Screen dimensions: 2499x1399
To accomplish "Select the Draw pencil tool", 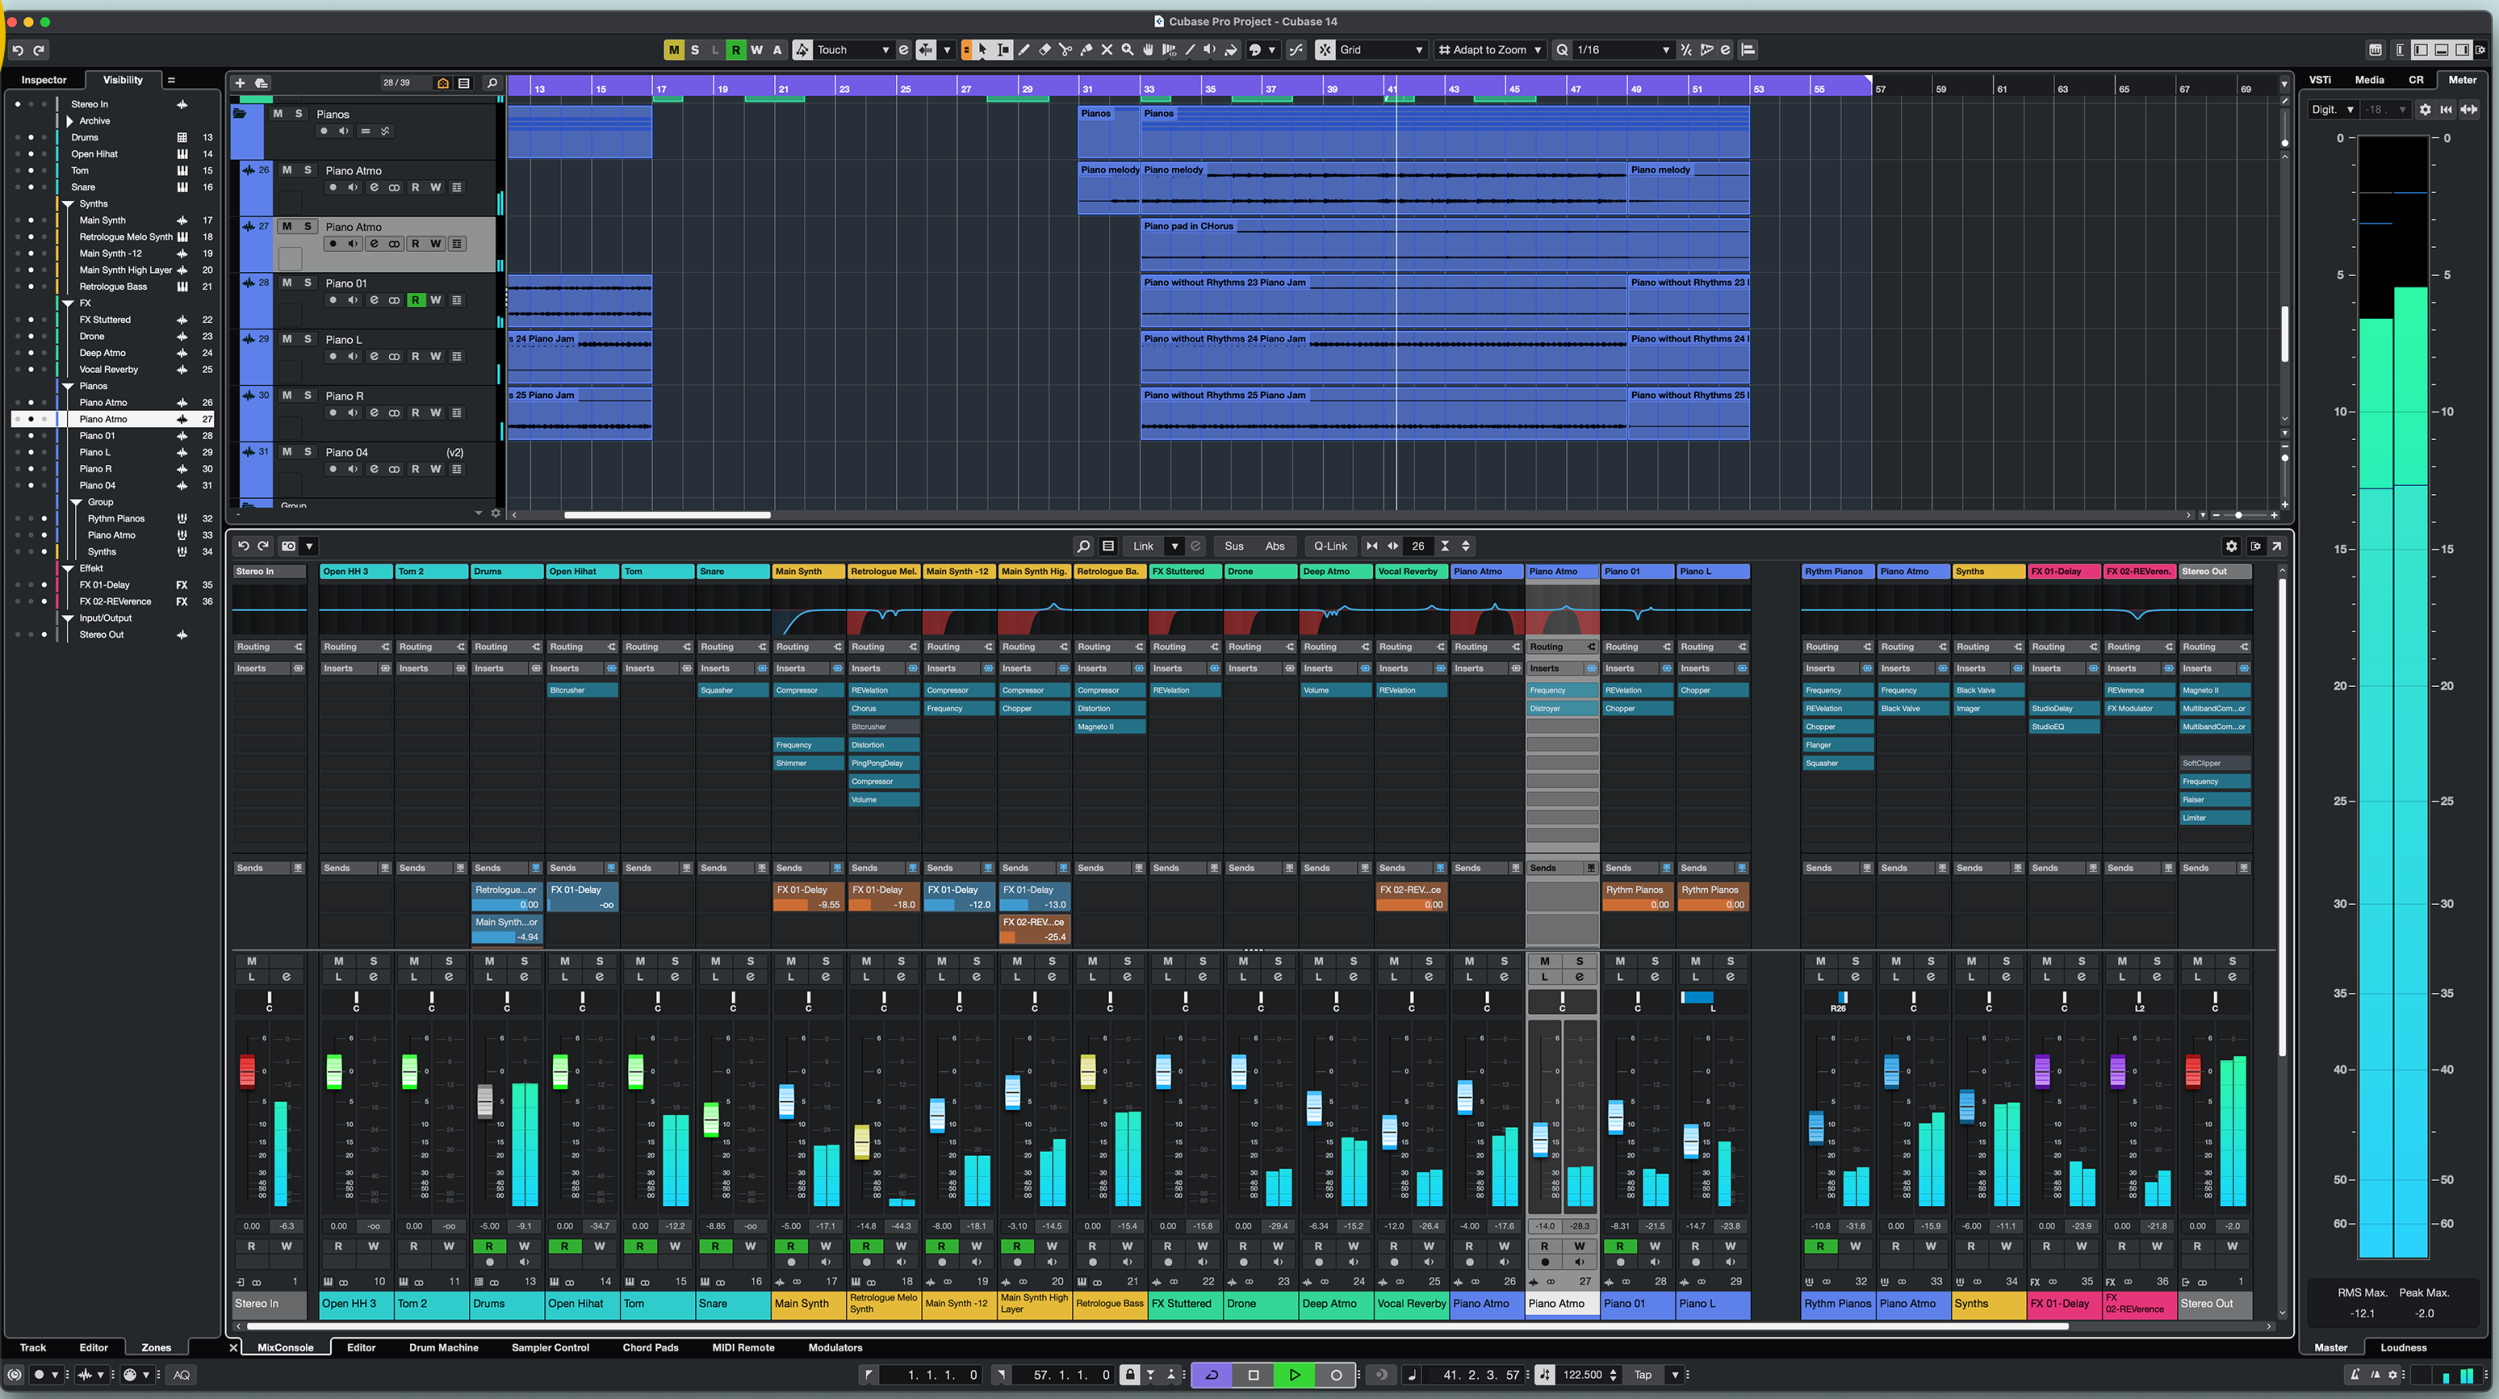I will click(1024, 49).
